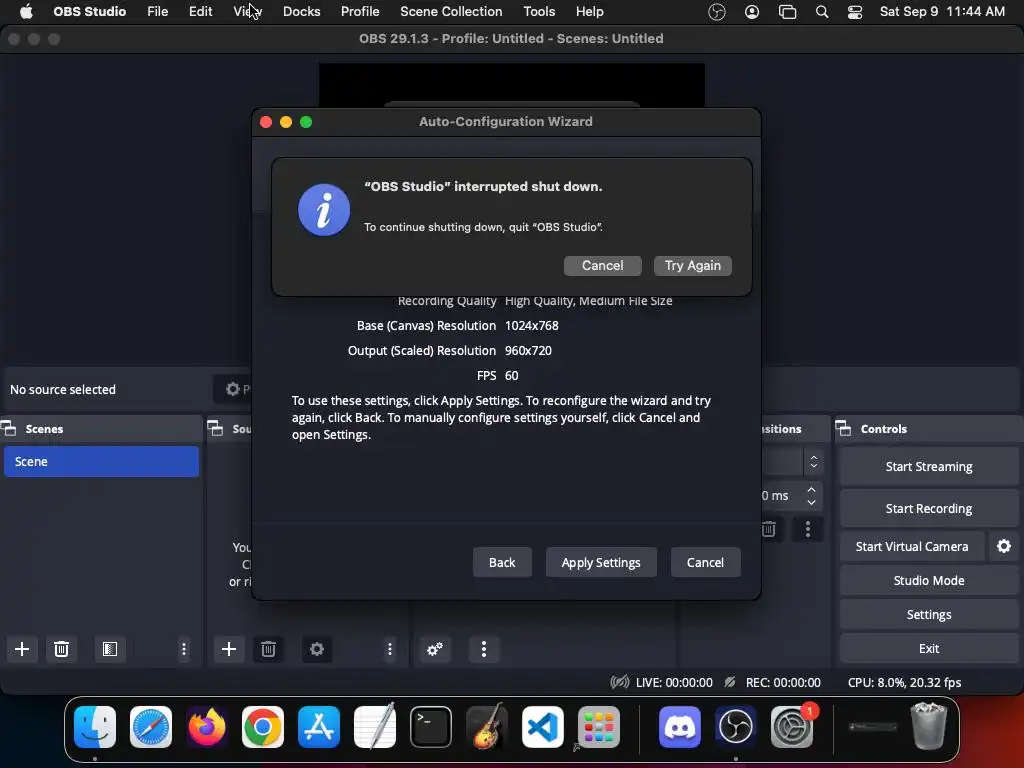Viewport: 1024px width, 768px height.
Task: Open Visual Studio Code from the dock
Action: tap(543, 727)
